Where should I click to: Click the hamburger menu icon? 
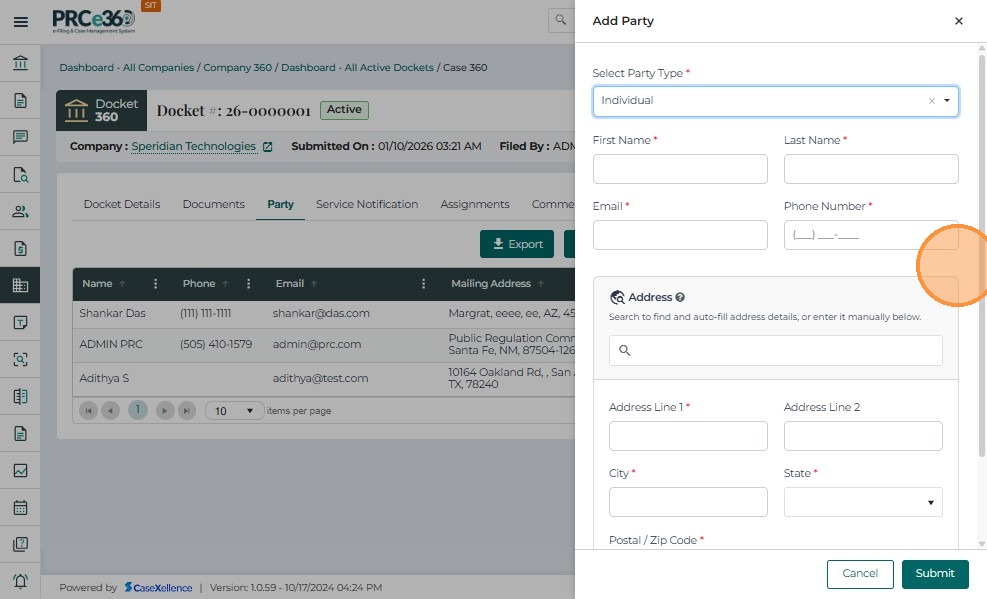[x=20, y=21]
